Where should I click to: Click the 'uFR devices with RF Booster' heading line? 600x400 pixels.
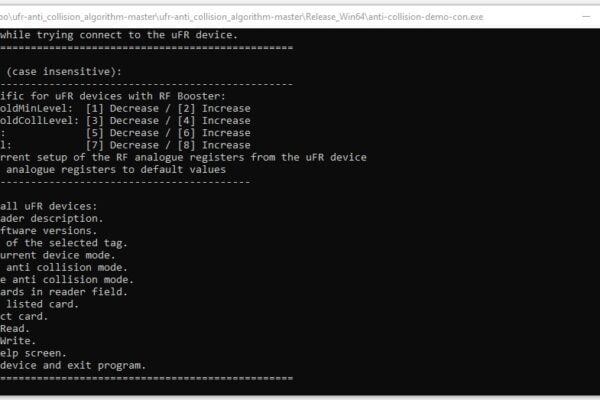coord(113,96)
